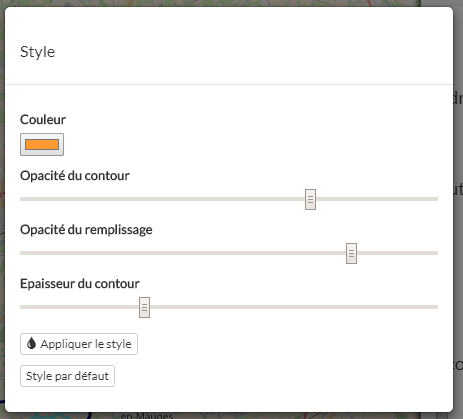Viewport: 463px width, 419px height.
Task: Set contour opacity to maximum at track's right end
Action: tap(436, 199)
